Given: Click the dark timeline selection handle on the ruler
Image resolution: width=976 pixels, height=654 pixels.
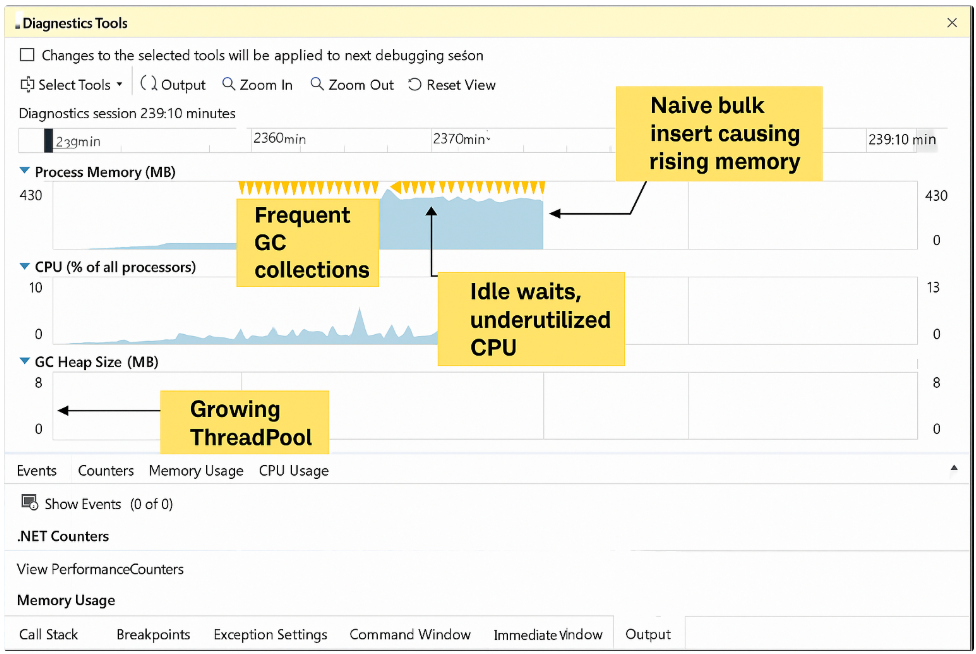Looking at the screenshot, I should (48, 140).
